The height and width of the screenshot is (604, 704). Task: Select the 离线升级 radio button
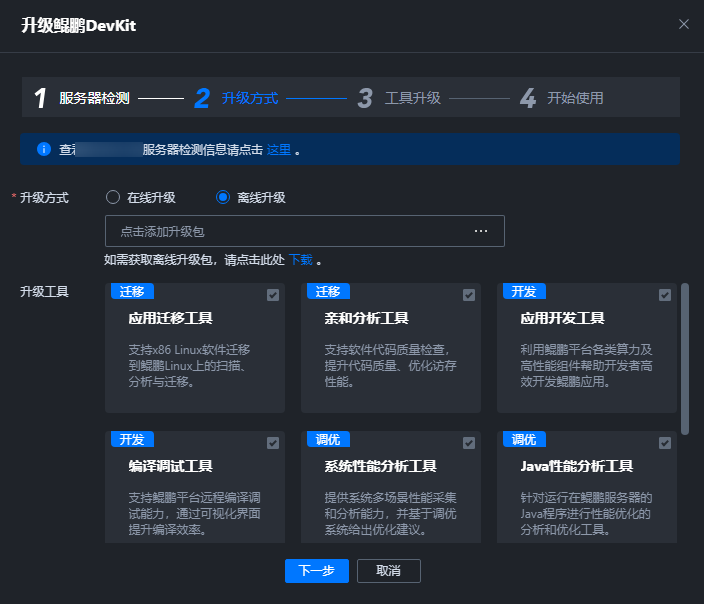[x=223, y=197]
